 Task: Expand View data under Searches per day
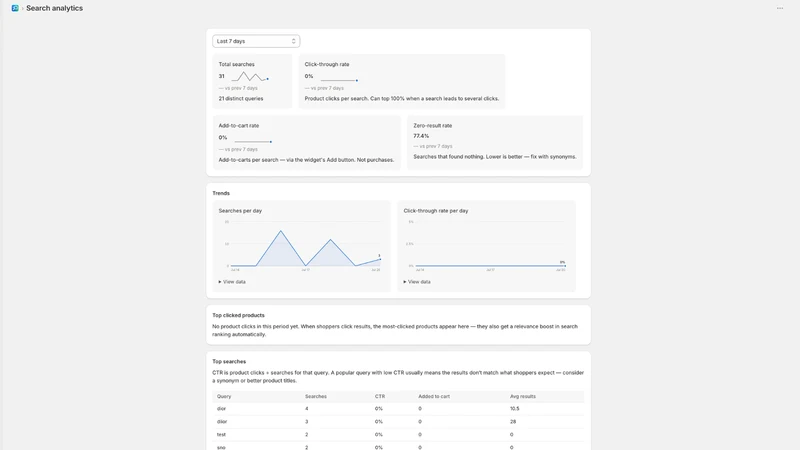coord(232,282)
